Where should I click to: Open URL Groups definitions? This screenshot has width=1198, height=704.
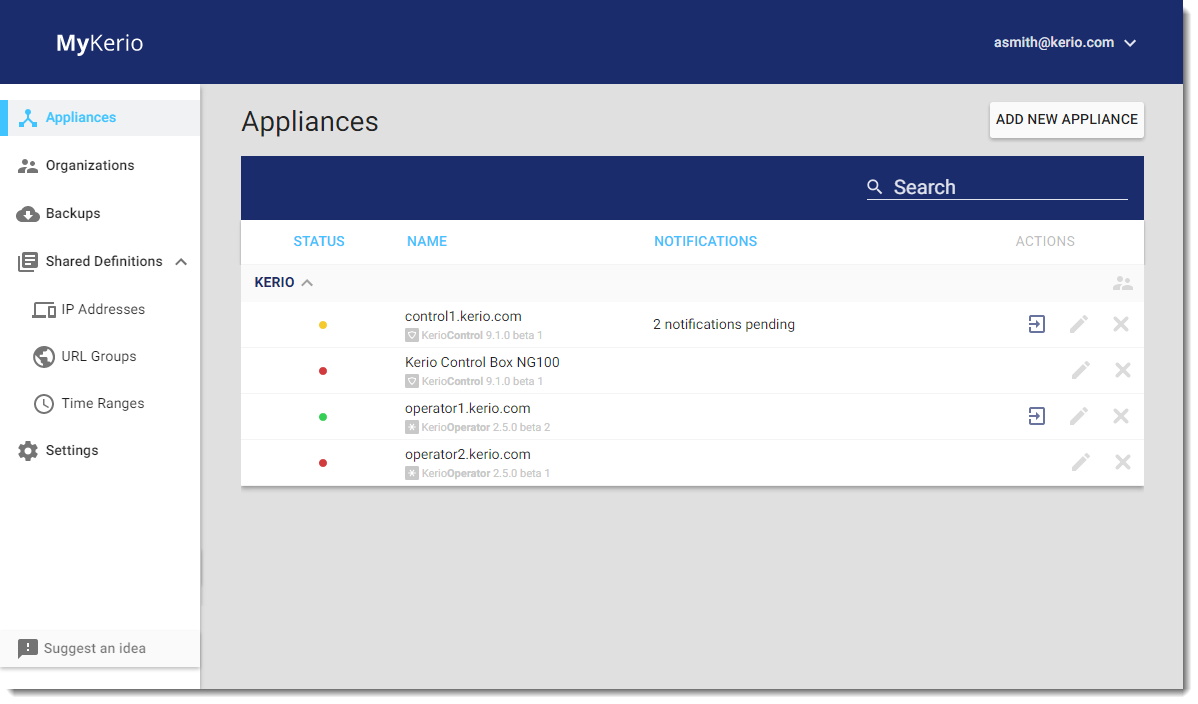click(x=99, y=356)
